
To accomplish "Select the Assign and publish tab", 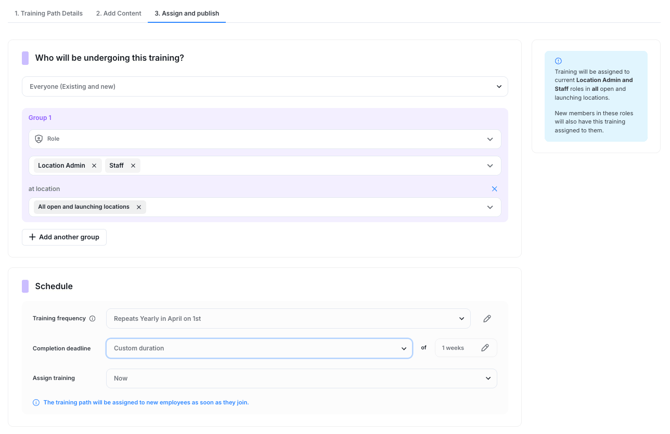I will [x=187, y=13].
